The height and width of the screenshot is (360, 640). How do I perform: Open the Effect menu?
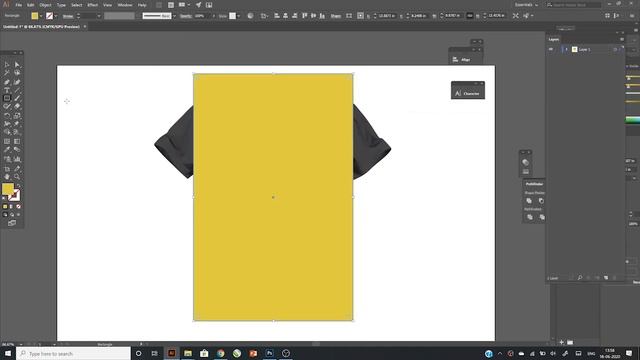tap(93, 5)
